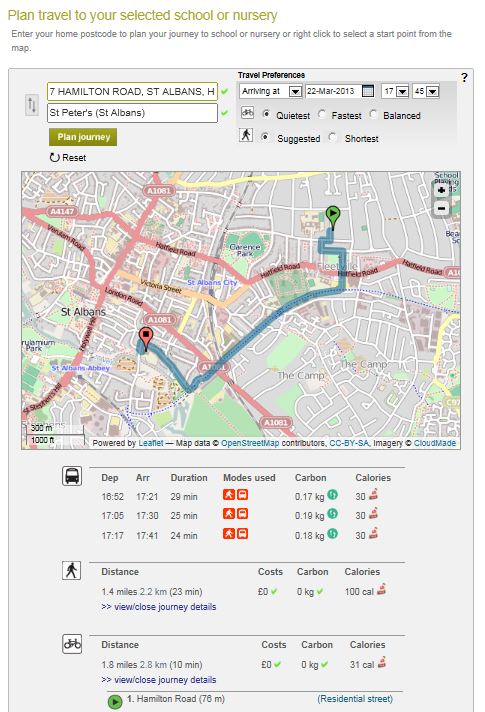Swap start and destination with arrows icon
The height and width of the screenshot is (712, 485).
pos(32,105)
